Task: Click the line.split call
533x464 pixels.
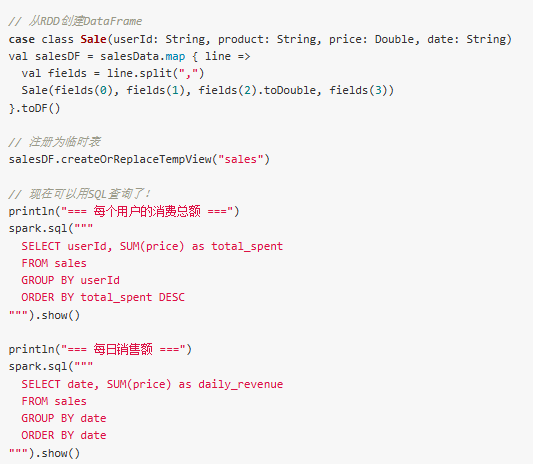Action: [155, 73]
